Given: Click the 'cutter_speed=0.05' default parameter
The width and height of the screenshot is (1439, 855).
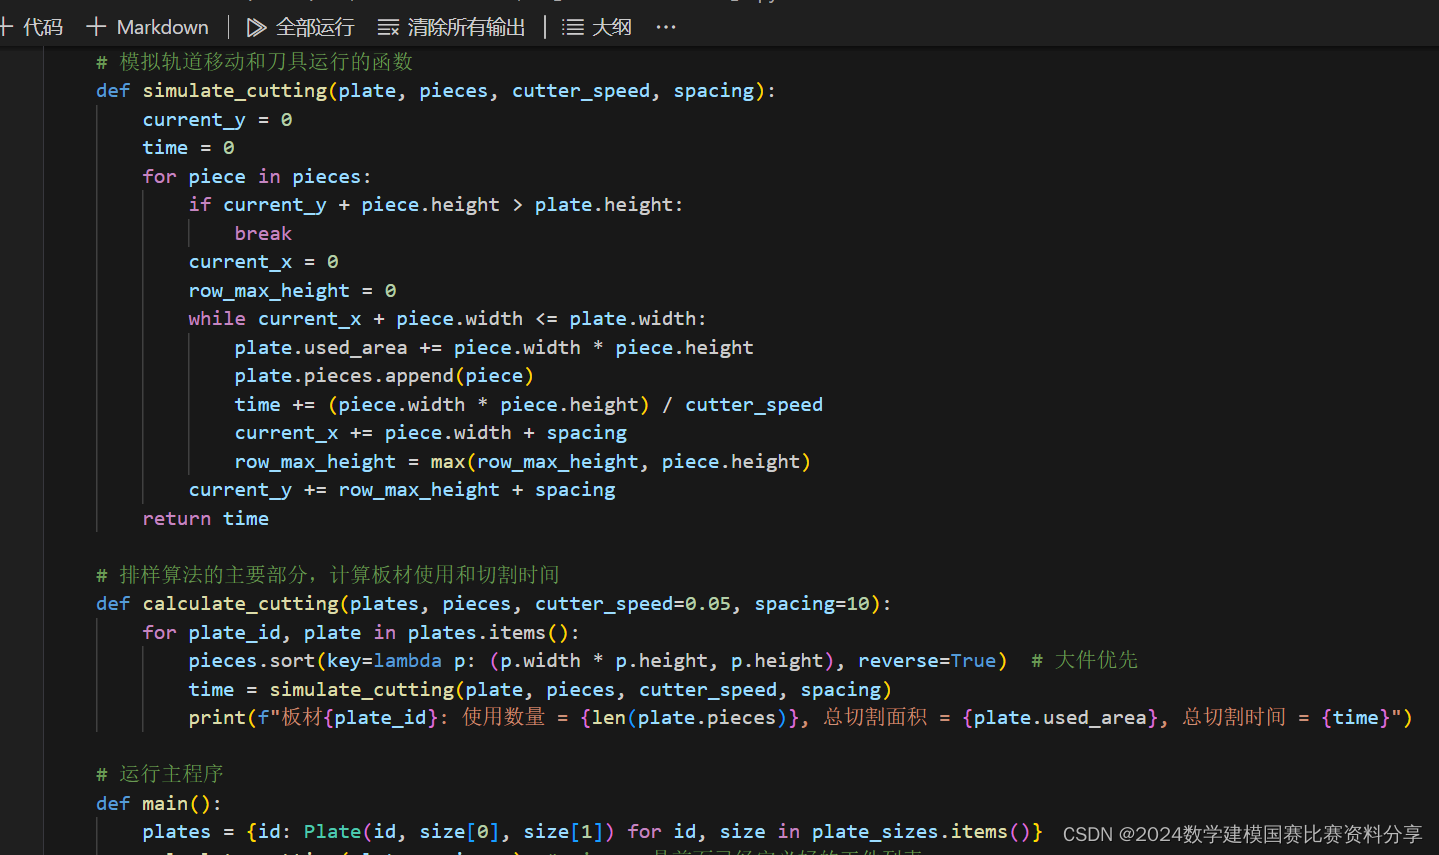Looking at the screenshot, I should pyautogui.click(x=633, y=604).
